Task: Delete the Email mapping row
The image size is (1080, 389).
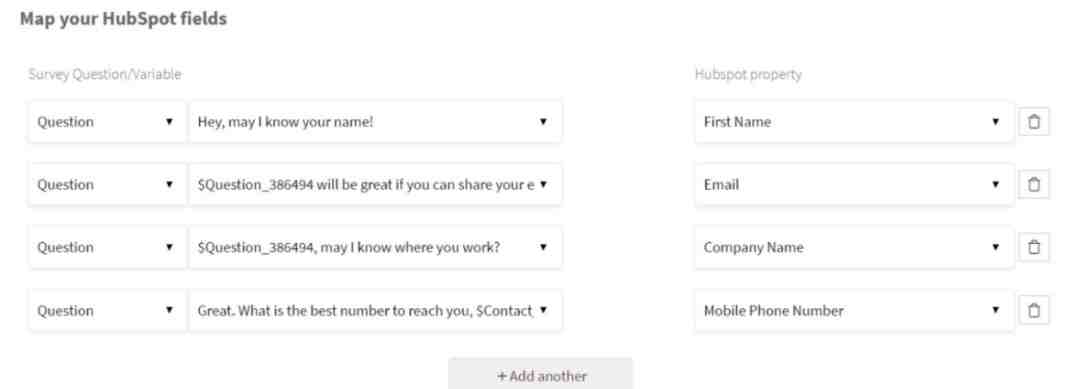Action: point(1034,185)
